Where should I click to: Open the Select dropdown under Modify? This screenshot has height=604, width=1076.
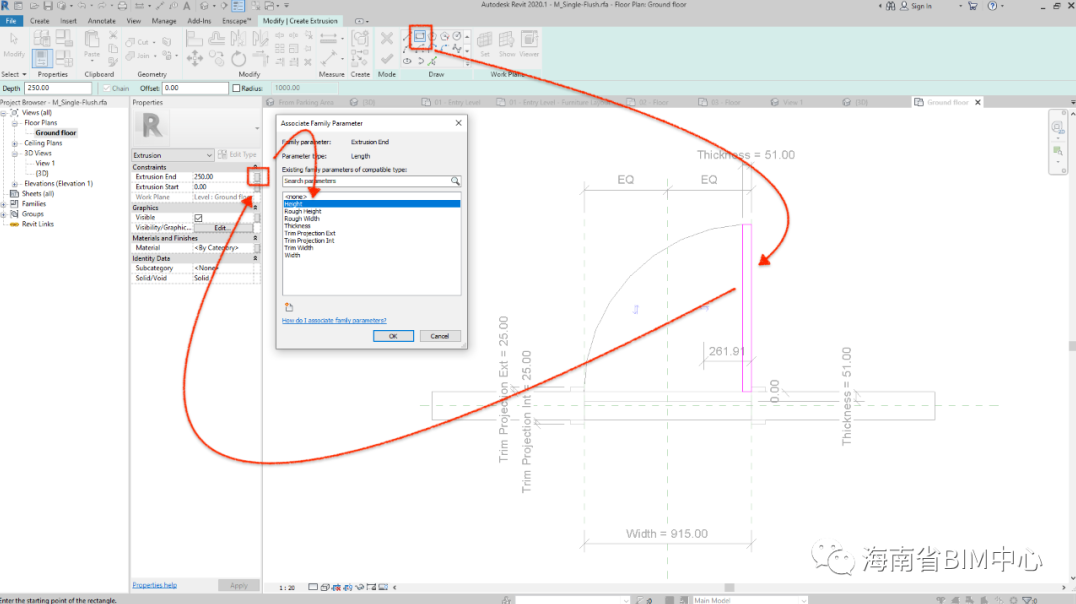(12, 74)
